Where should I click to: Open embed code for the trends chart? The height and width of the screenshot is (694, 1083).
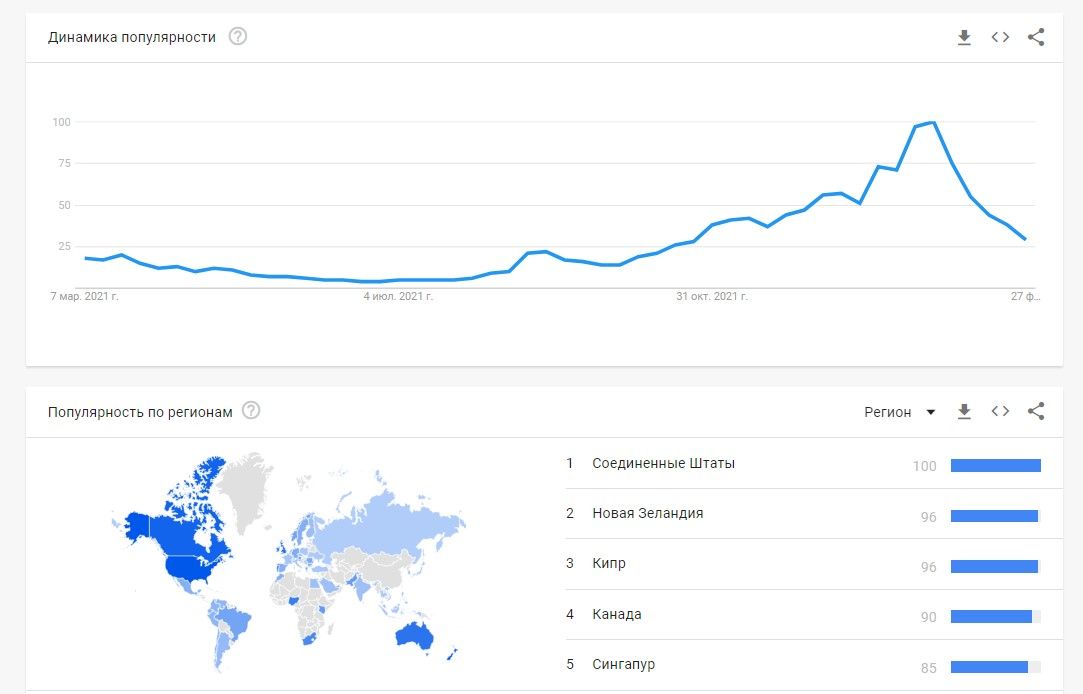point(1000,37)
